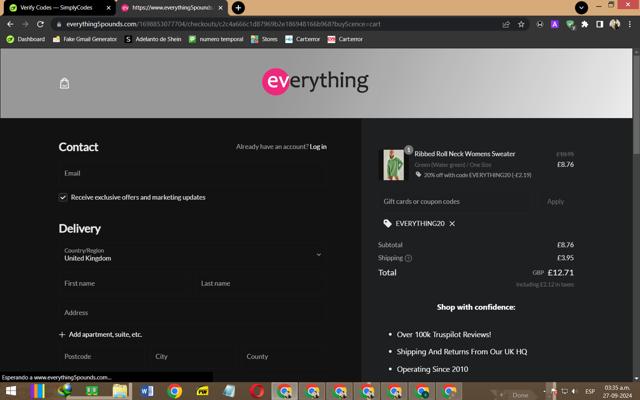Click the Last name field
Viewport: 640px width, 400px height.
(x=261, y=284)
